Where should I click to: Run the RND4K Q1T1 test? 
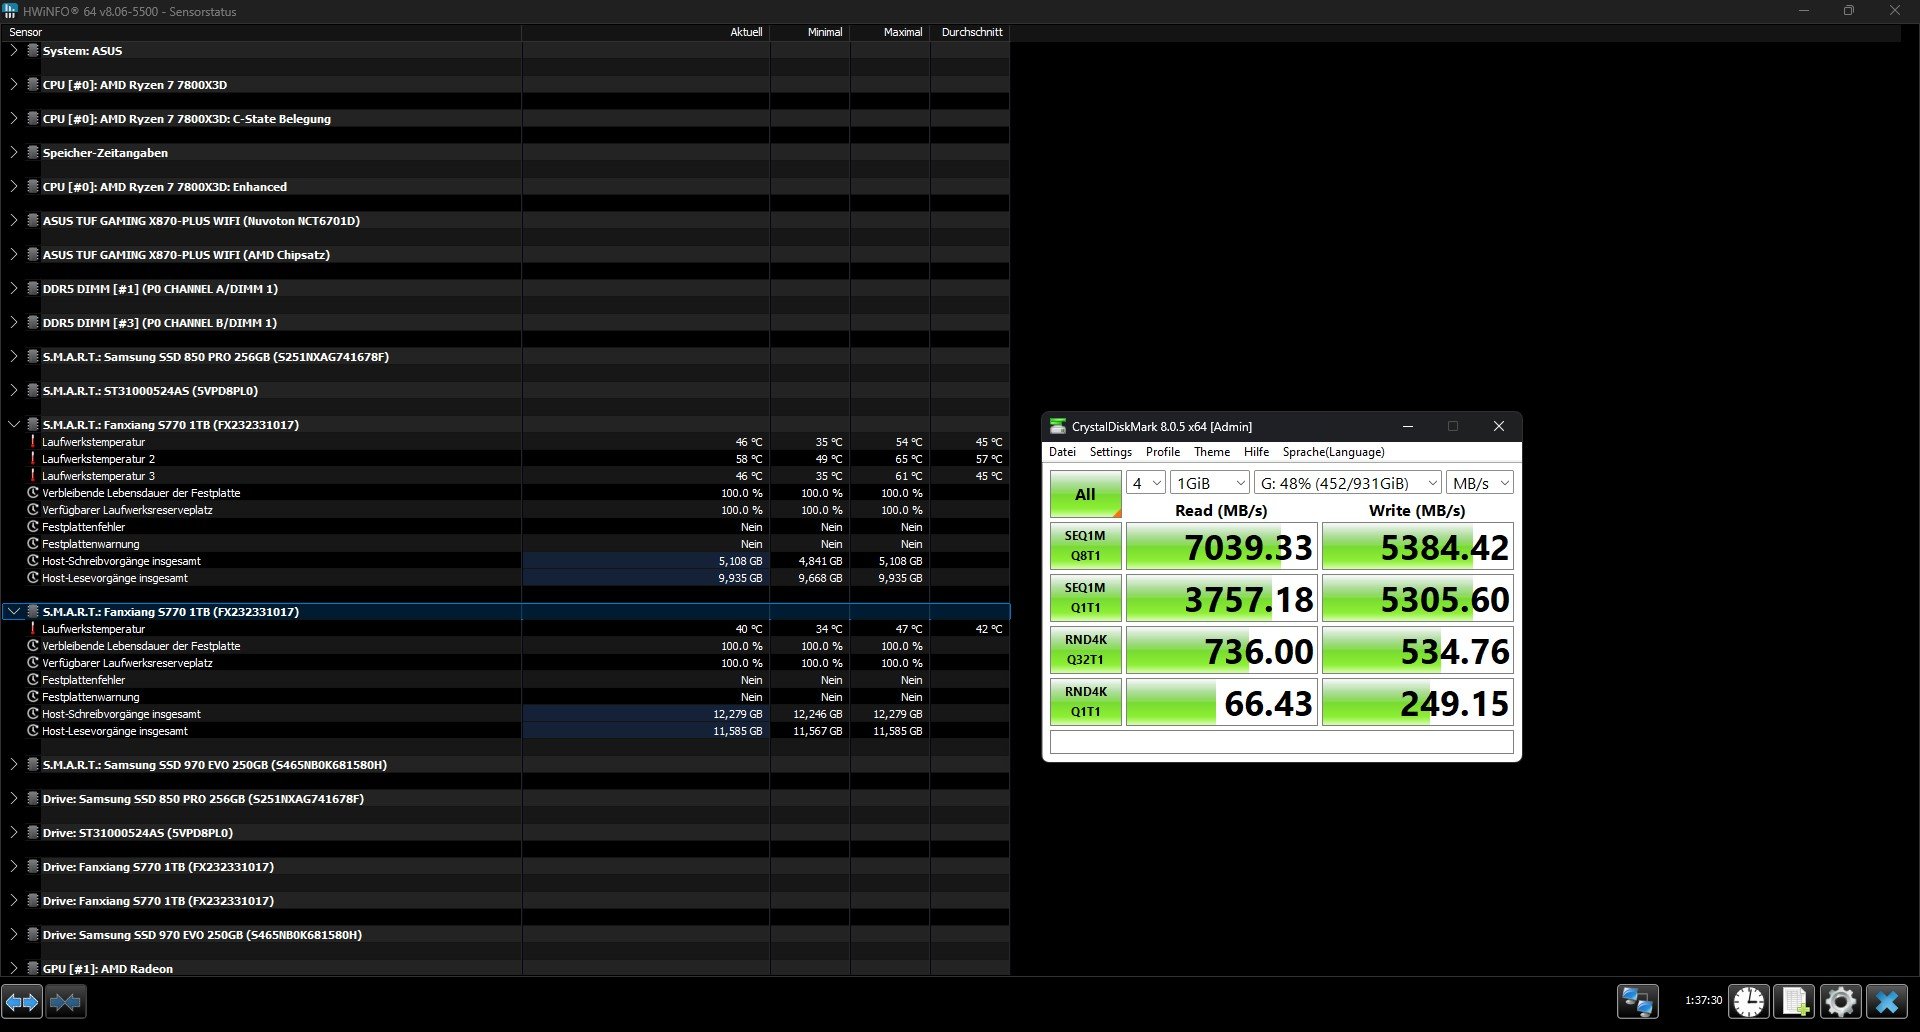1085,702
